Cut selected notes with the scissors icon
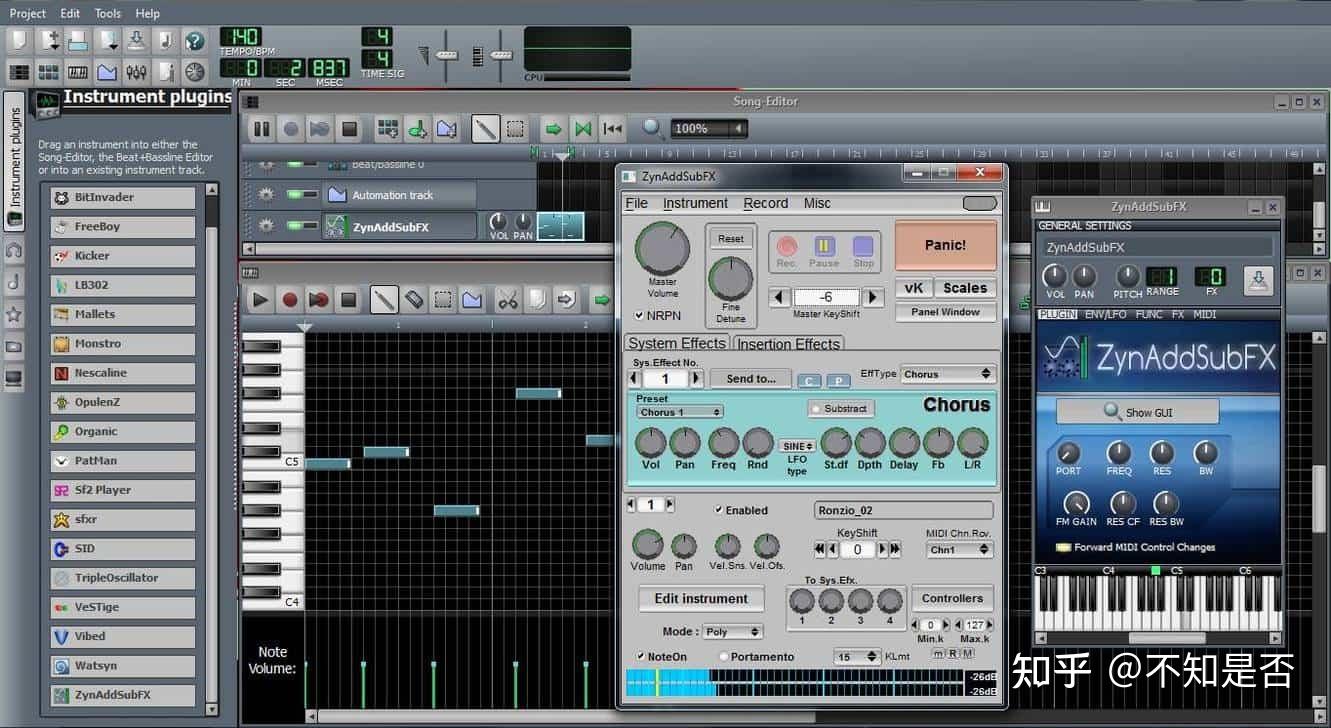 [508, 298]
